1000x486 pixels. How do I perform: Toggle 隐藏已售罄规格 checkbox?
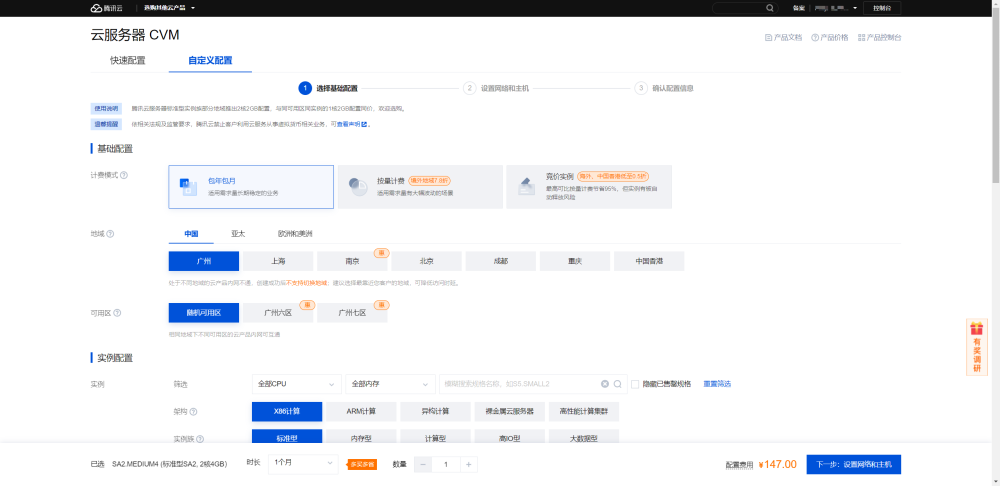click(635, 384)
